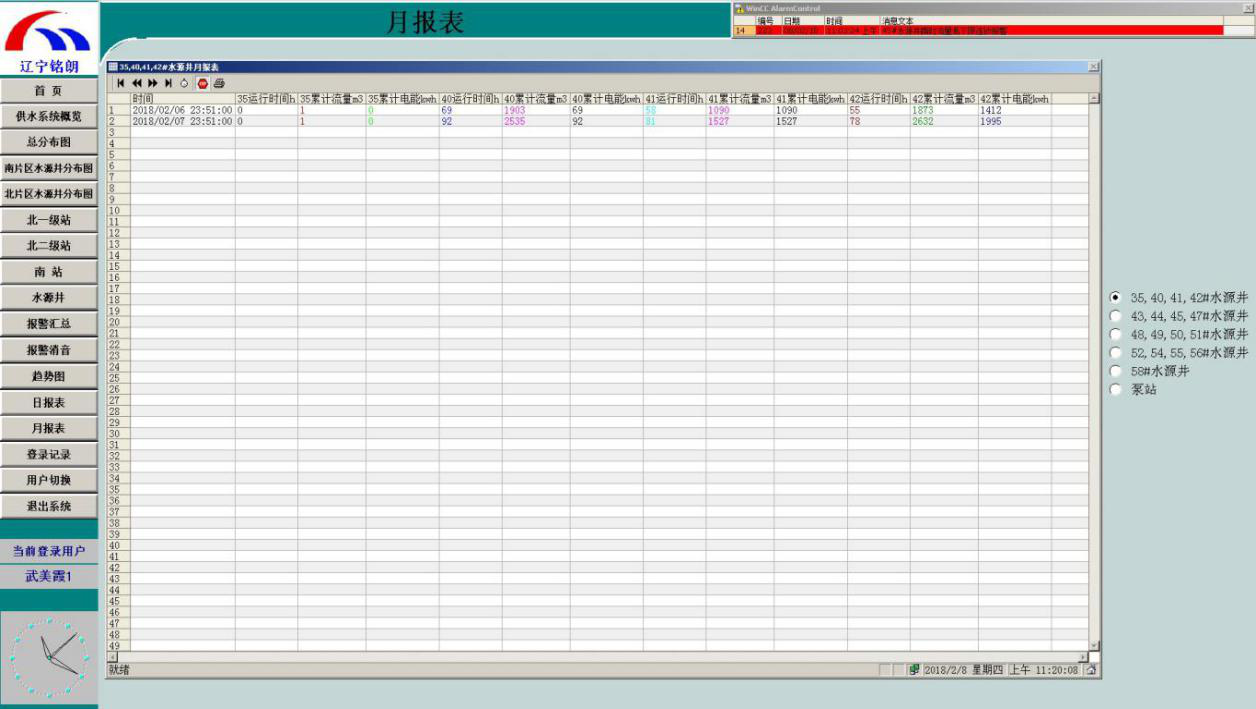Click the next record (fast-forward) icon
This screenshot has height=709, width=1256.
click(153, 83)
